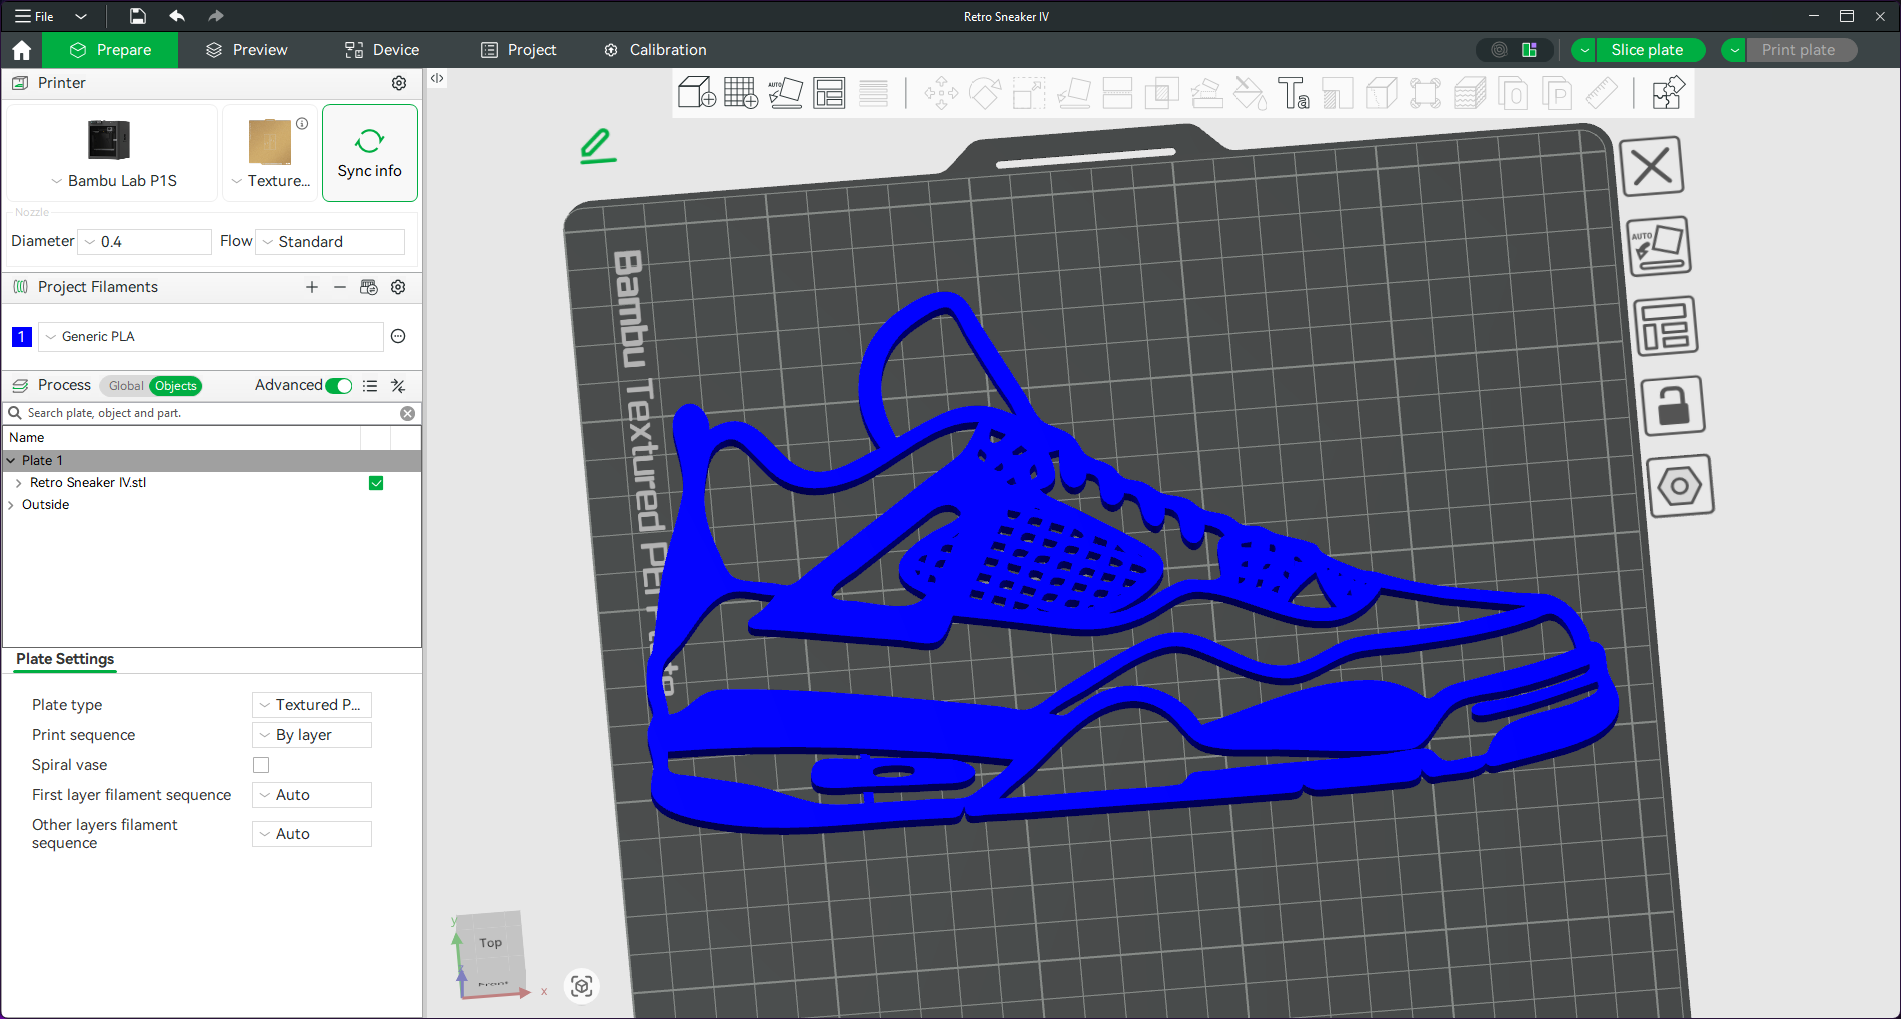Open the Generic PLA filament dropdown
Screen dimensions: 1901x1019
coord(210,337)
